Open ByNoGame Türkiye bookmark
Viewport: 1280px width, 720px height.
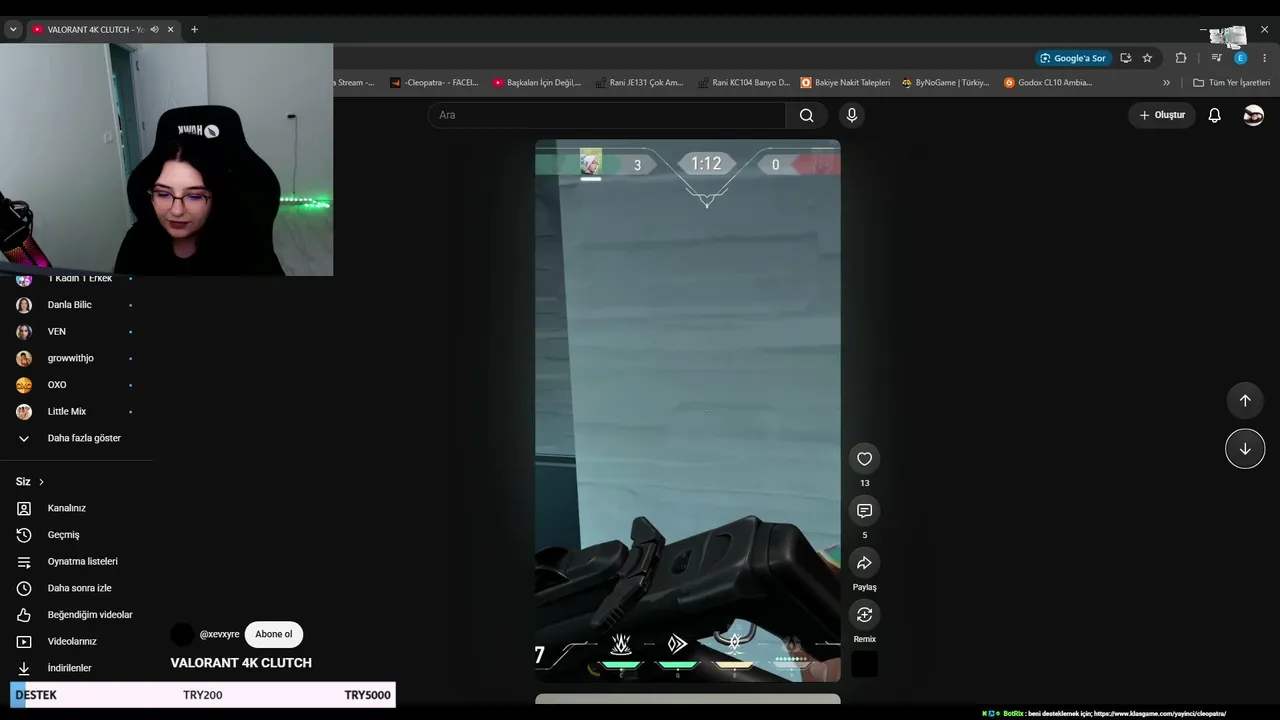click(945, 83)
